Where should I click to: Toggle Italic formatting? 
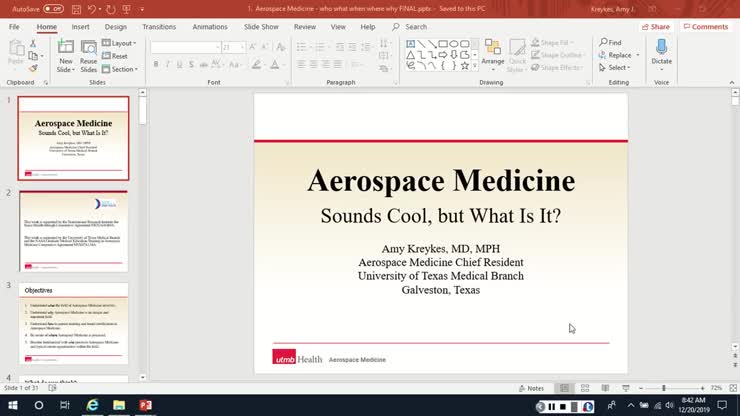[x=168, y=65]
